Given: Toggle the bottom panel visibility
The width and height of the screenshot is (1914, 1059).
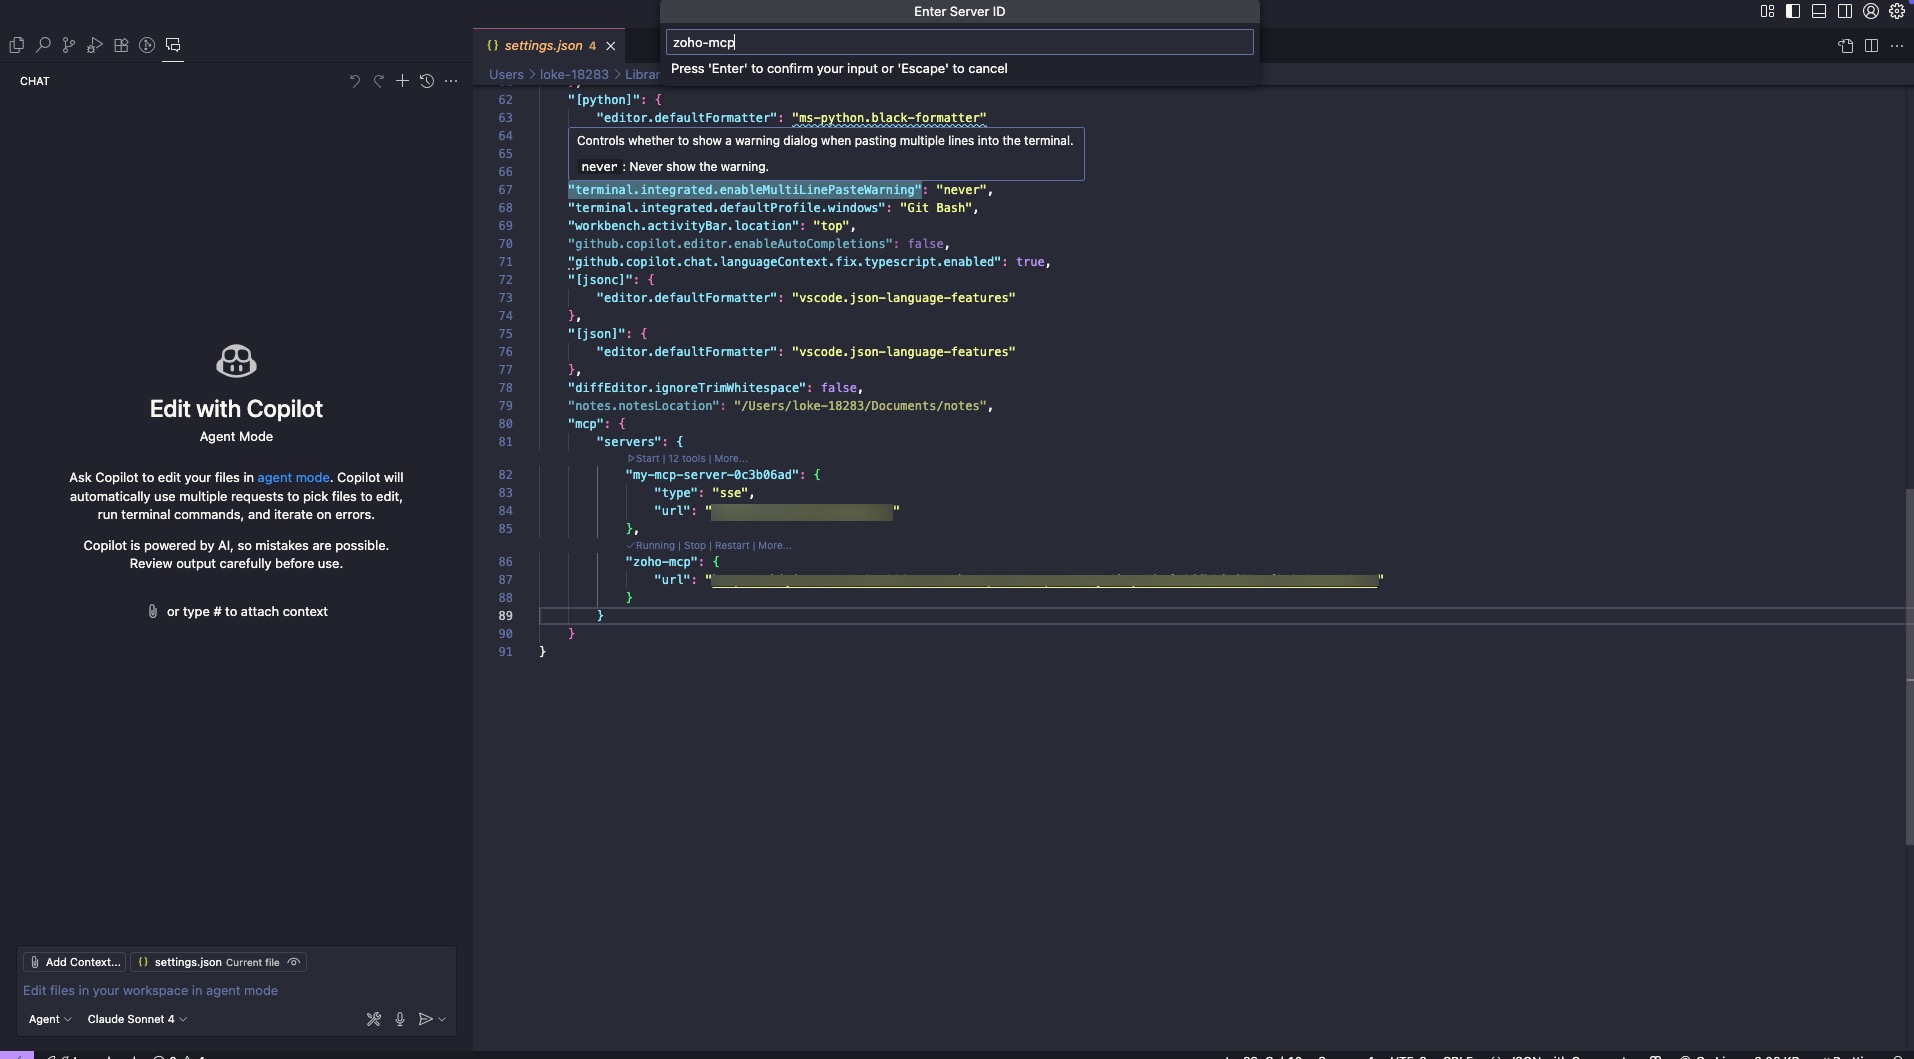Looking at the screenshot, I should click(1819, 12).
